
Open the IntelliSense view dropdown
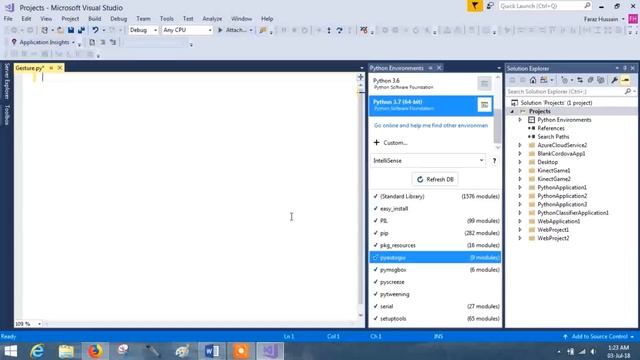point(428,160)
